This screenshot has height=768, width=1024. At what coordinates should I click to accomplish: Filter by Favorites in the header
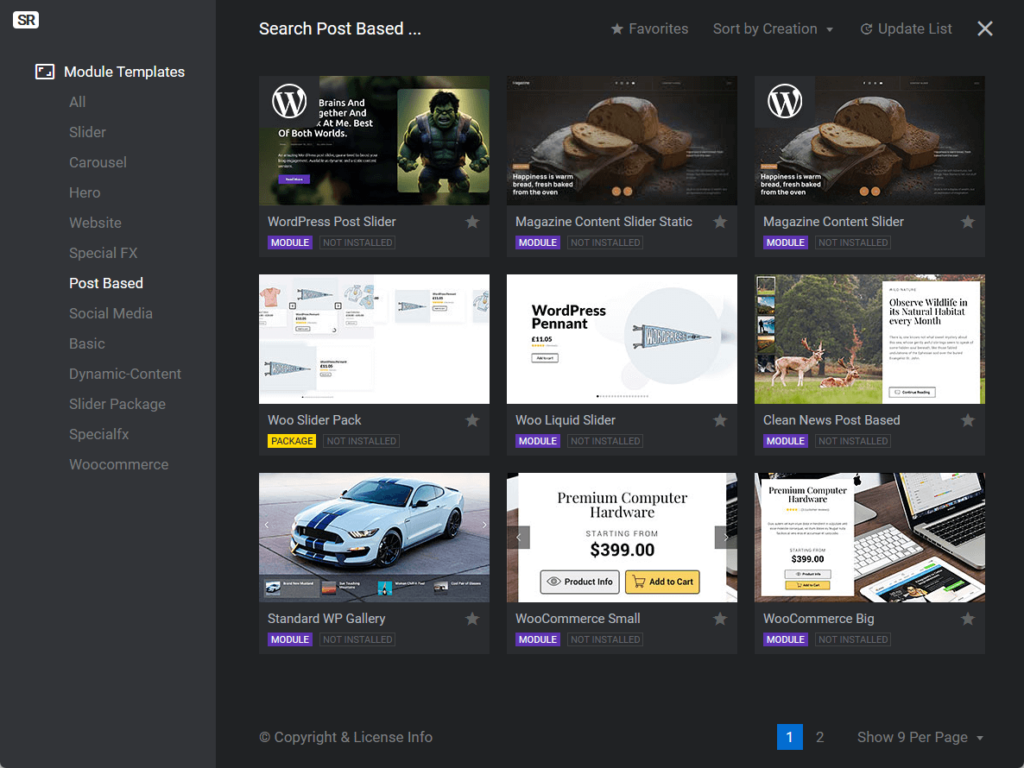tap(650, 29)
